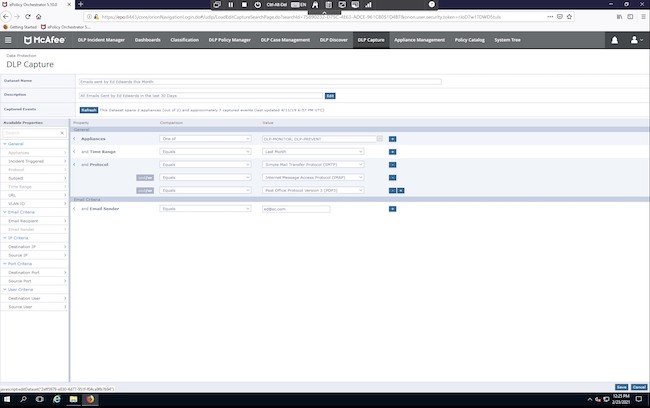Click the blue button on the Email Sender row

pyautogui.click(x=393, y=209)
